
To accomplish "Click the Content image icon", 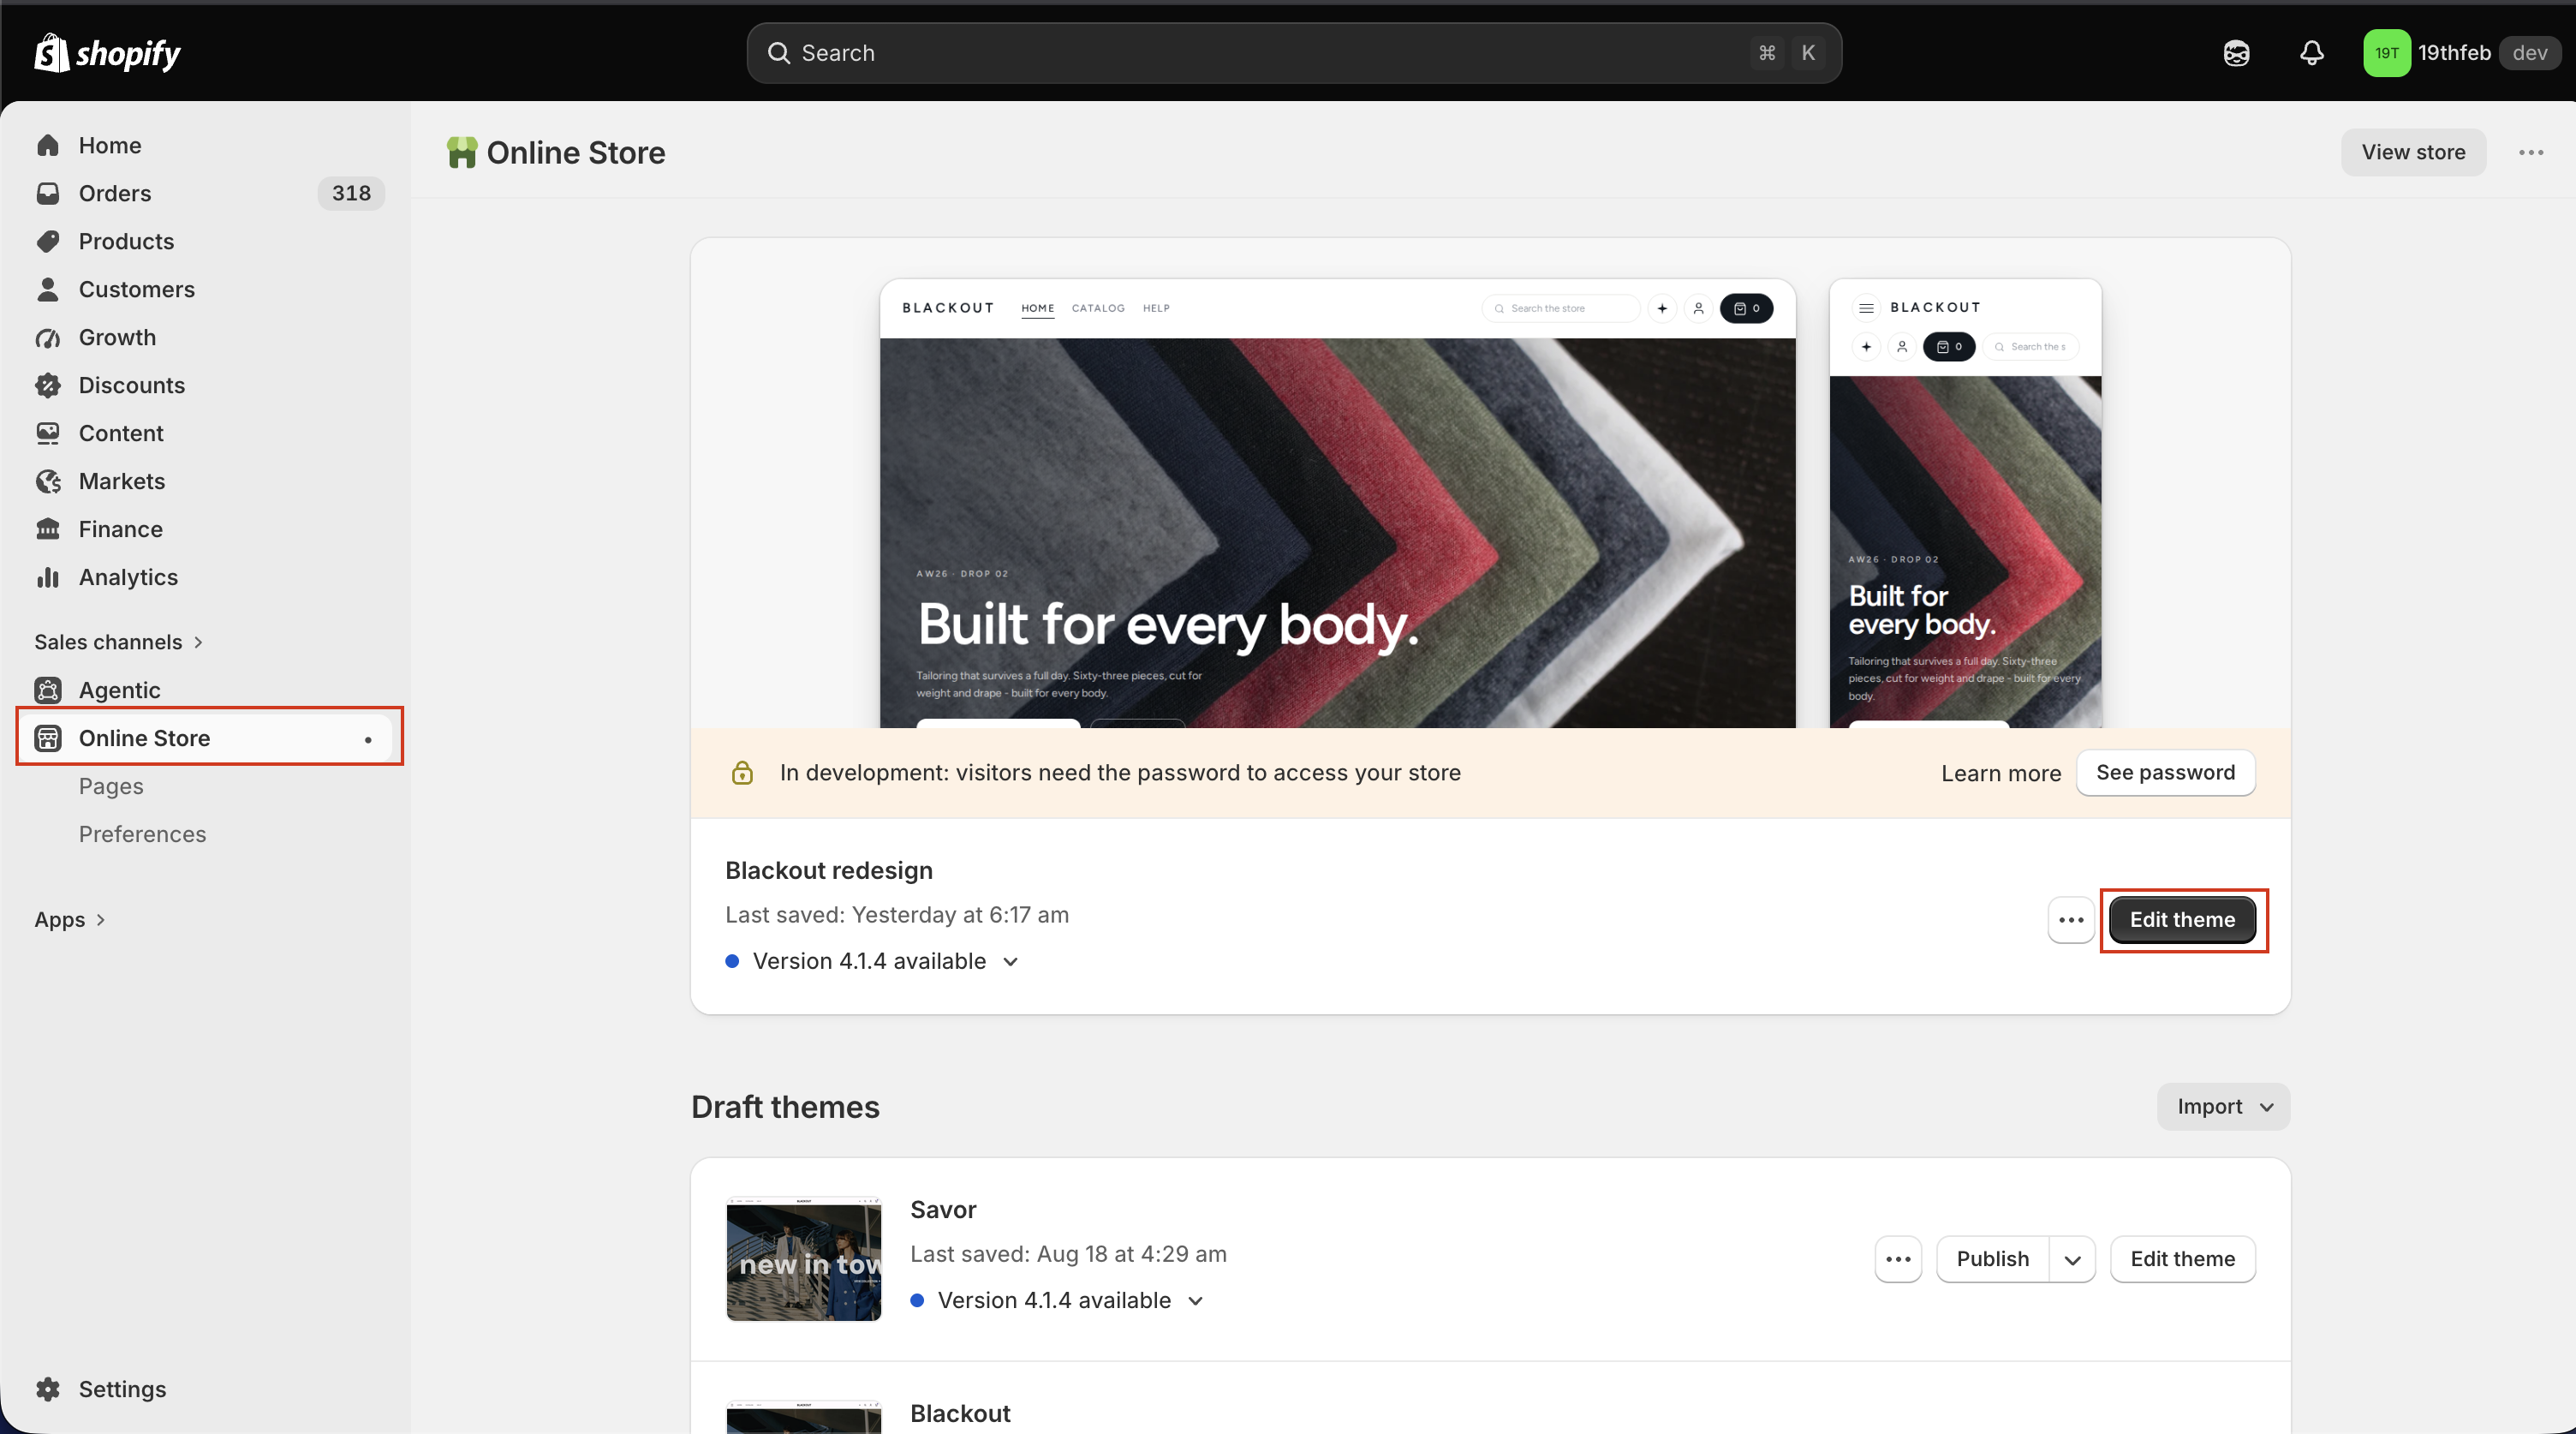I will (48, 433).
